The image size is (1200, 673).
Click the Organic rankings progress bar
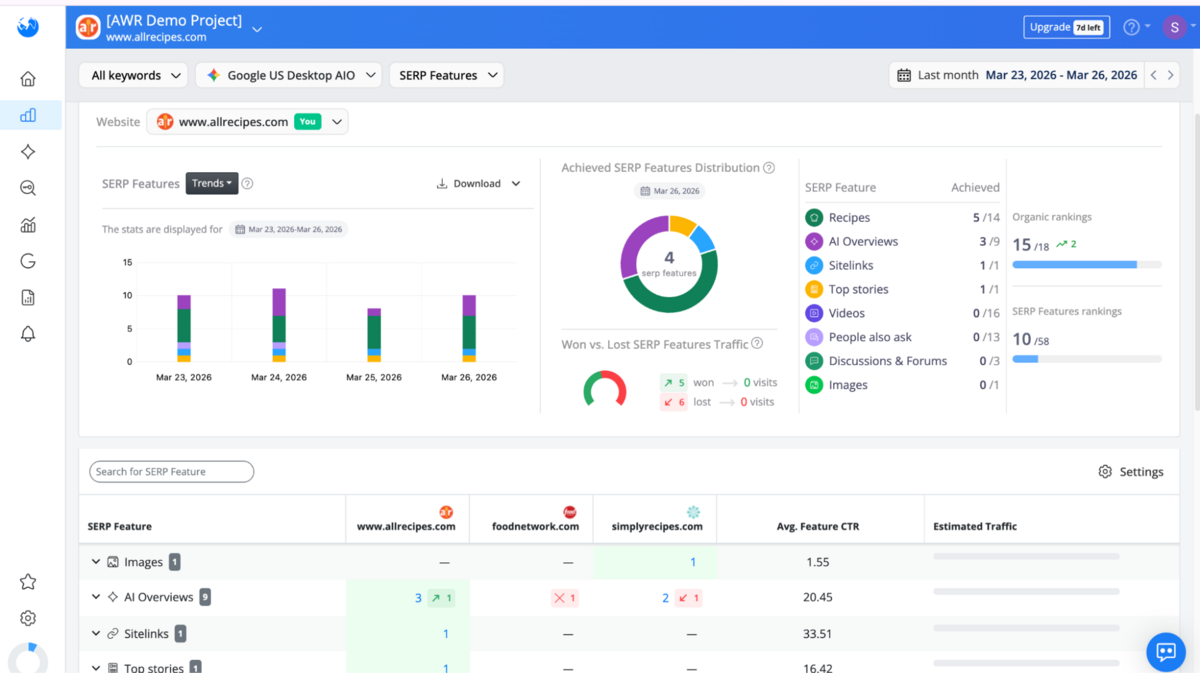[x=1087, y=265]
